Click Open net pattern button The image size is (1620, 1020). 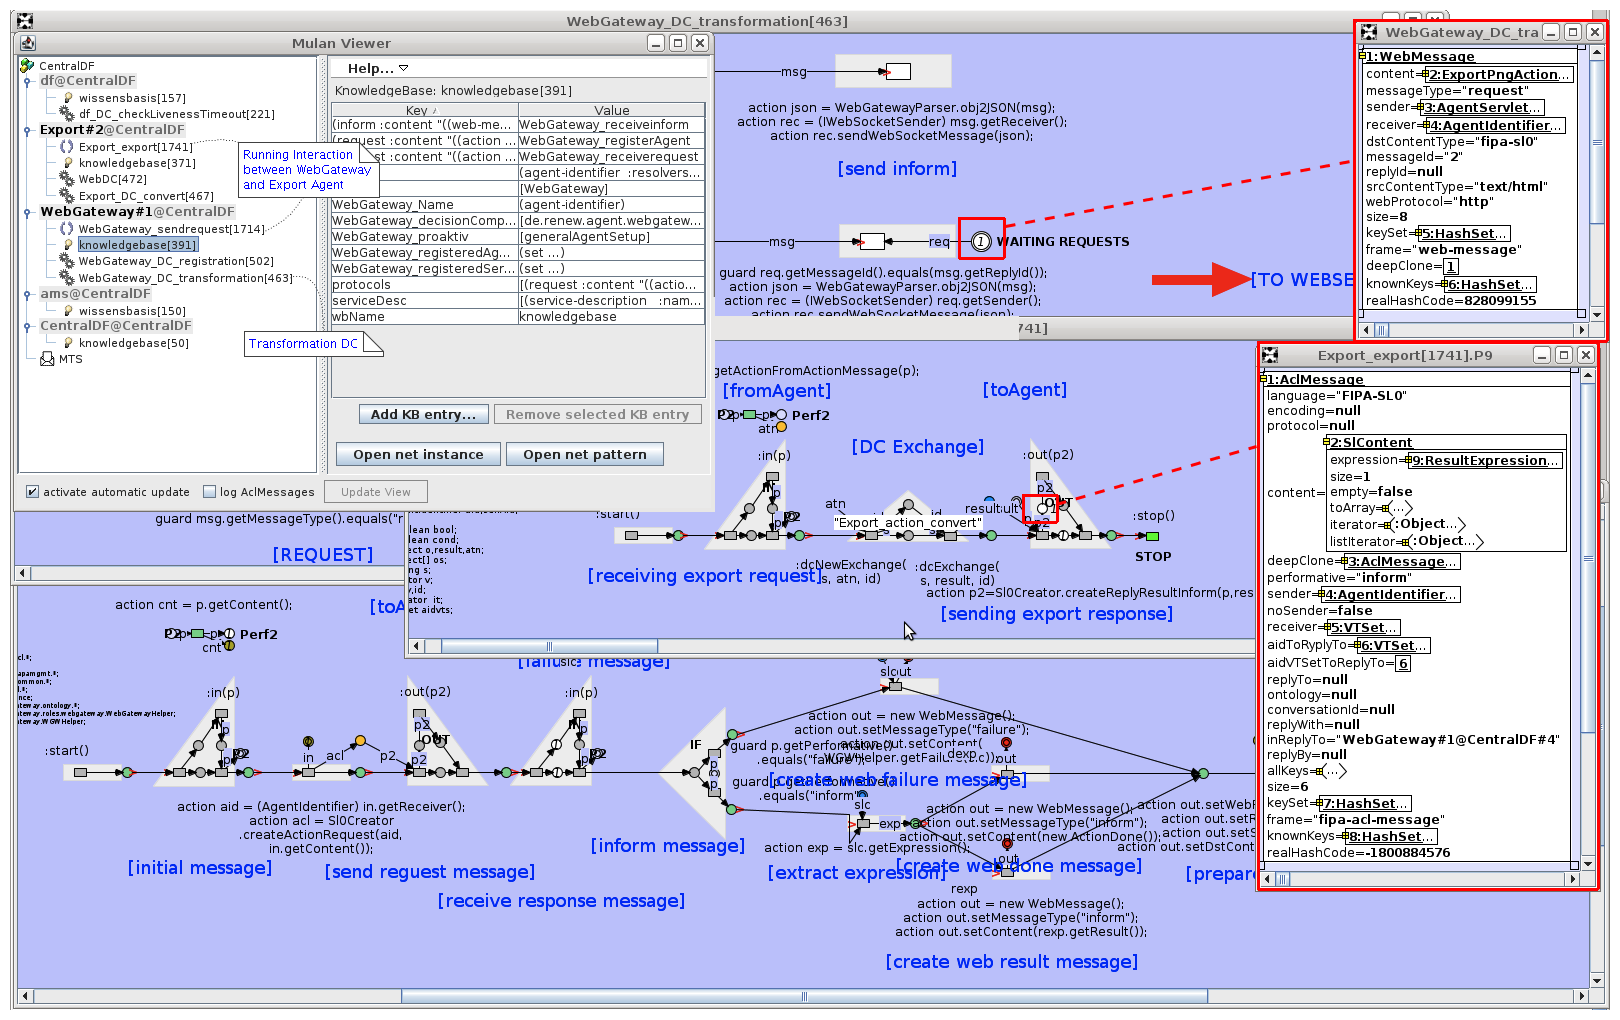[585, 454]
